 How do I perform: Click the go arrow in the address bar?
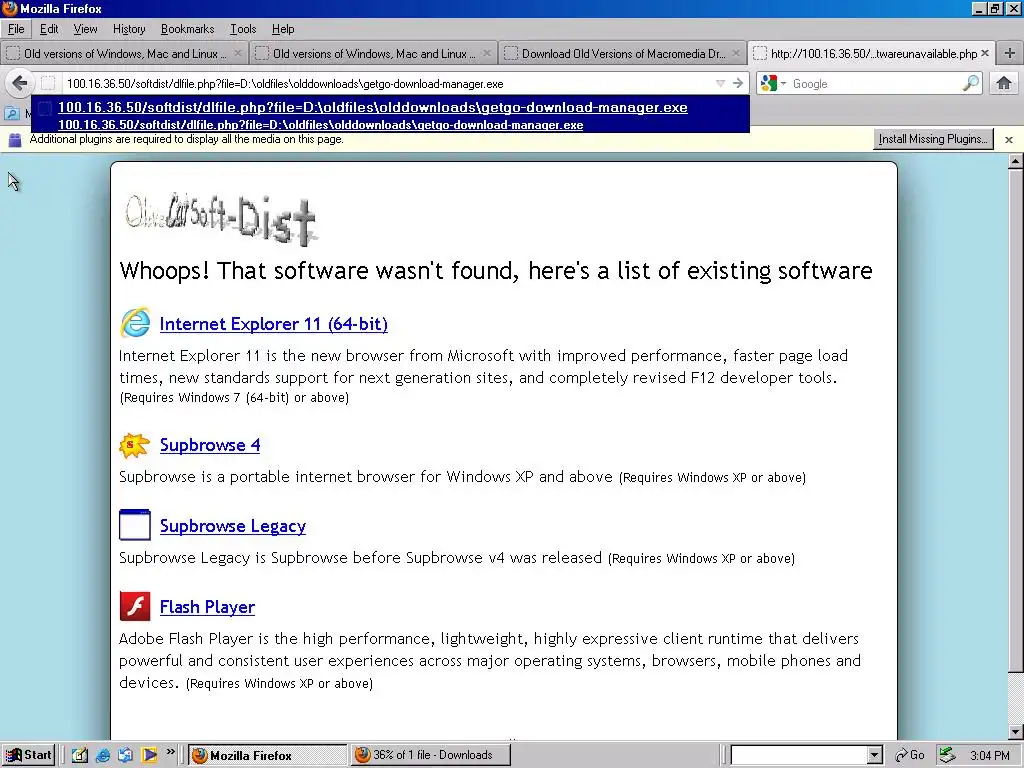point(738,84)
